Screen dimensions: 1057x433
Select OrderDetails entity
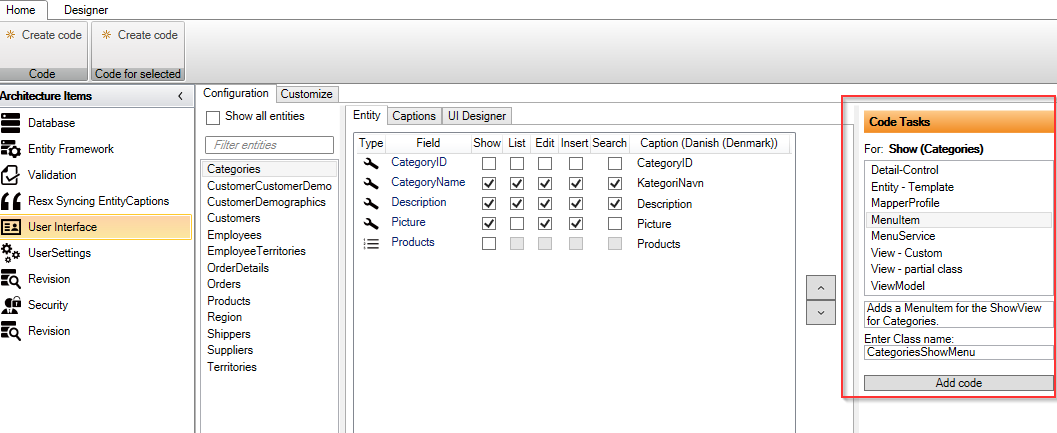point(238,268)
